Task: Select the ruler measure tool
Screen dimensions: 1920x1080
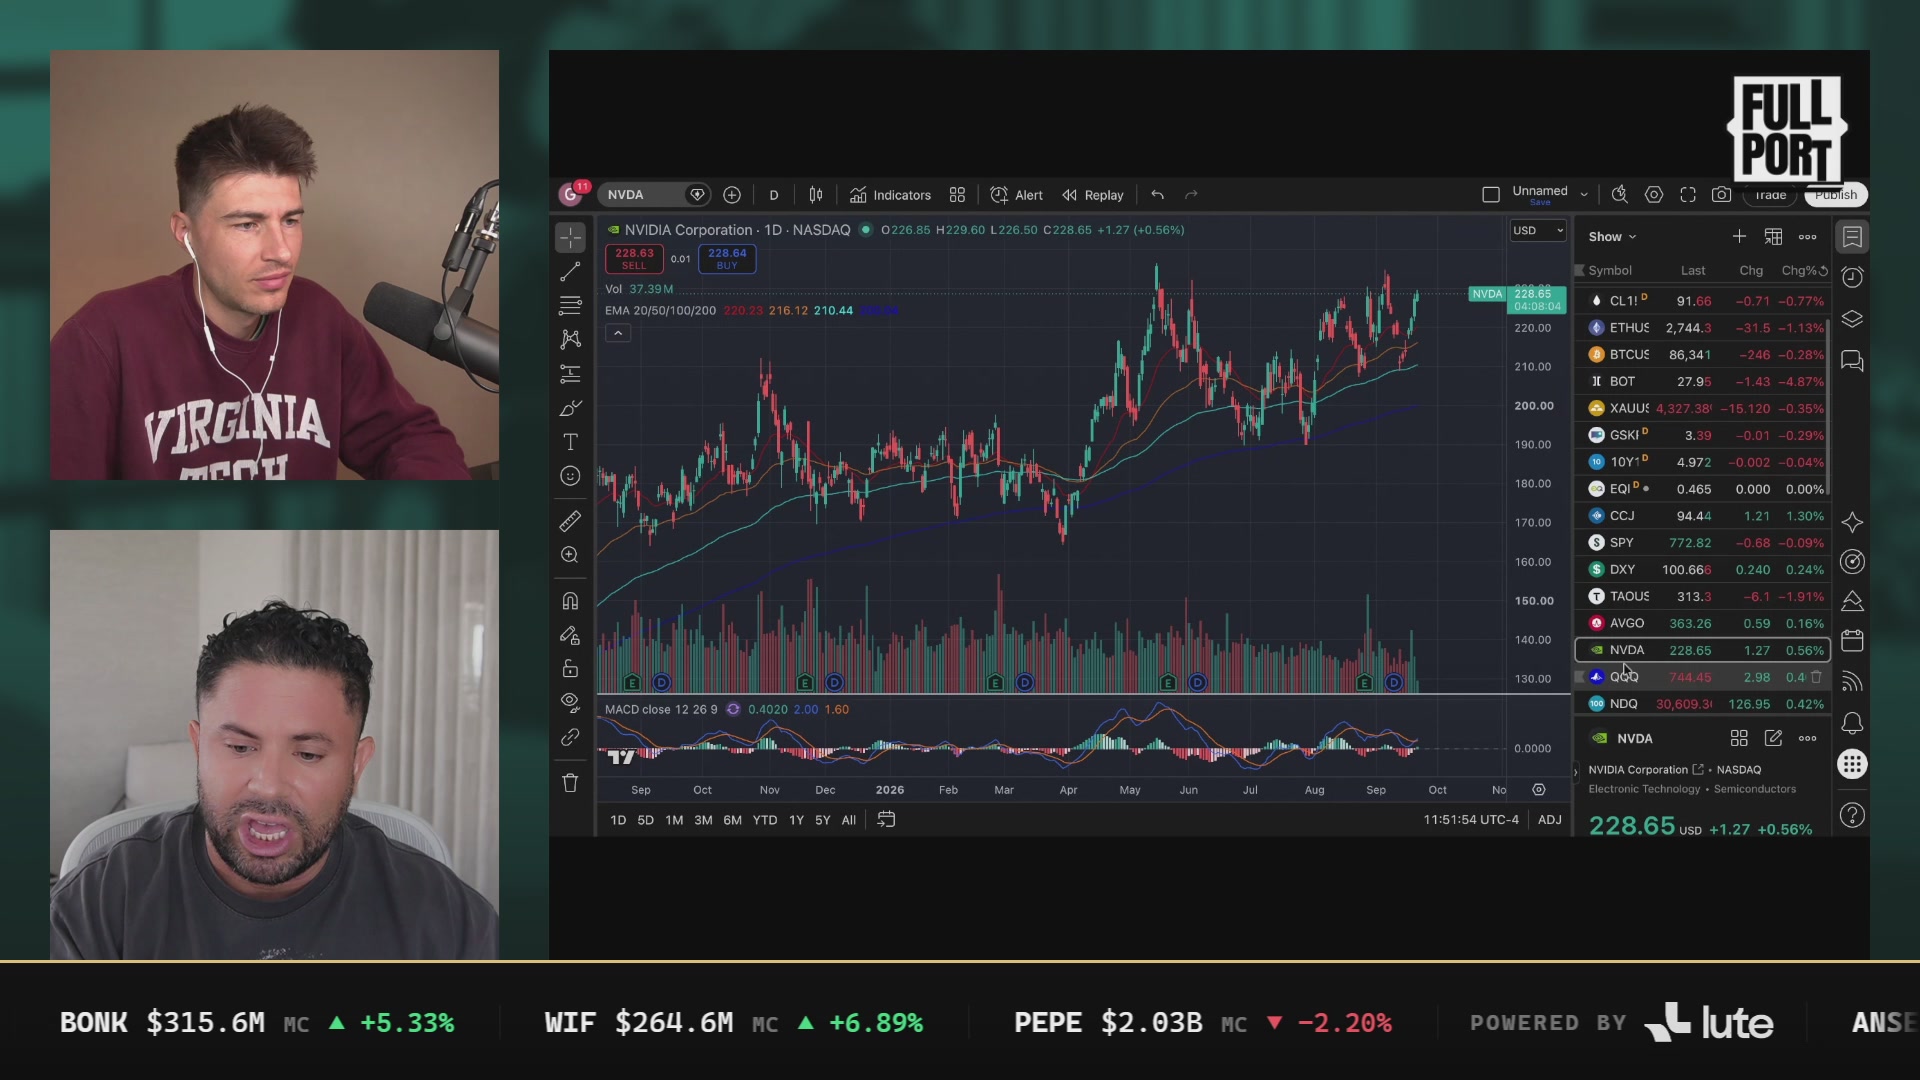Action: (570, 521)
